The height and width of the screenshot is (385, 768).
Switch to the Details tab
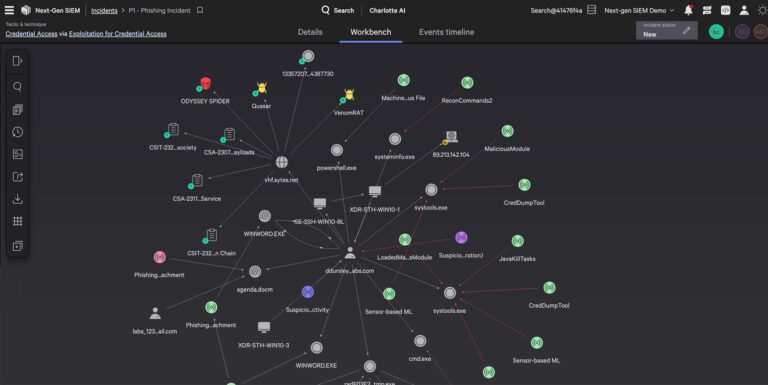[x=310, y=32]
